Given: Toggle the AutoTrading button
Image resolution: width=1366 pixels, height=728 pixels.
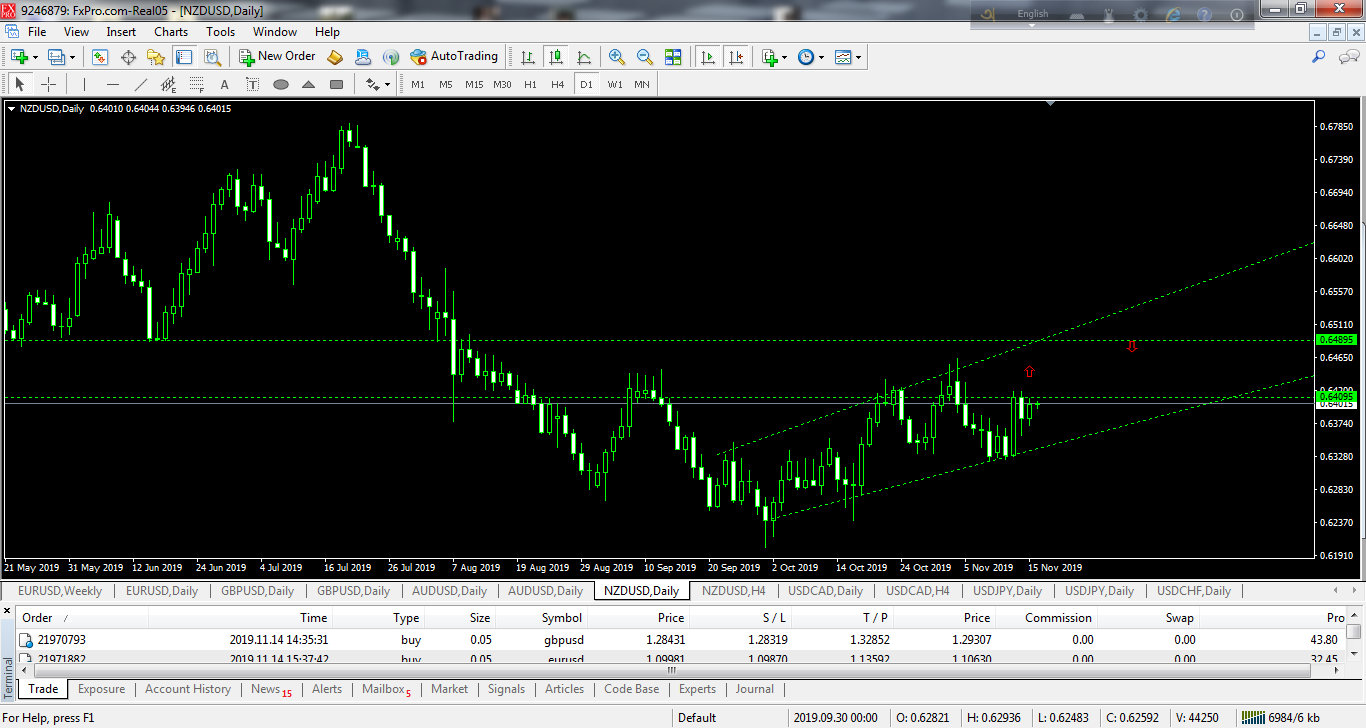Looking at the screenshot, I should point(454,57).
